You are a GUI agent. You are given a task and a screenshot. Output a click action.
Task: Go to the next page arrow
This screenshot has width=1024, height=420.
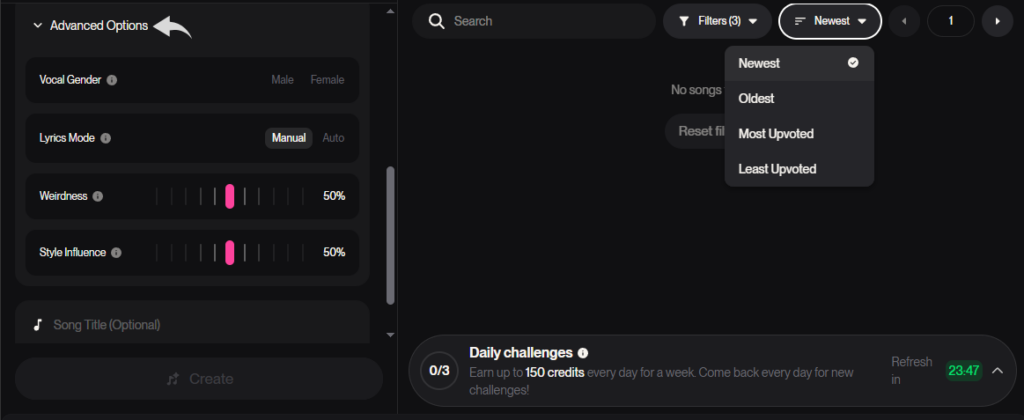[997, 21]
